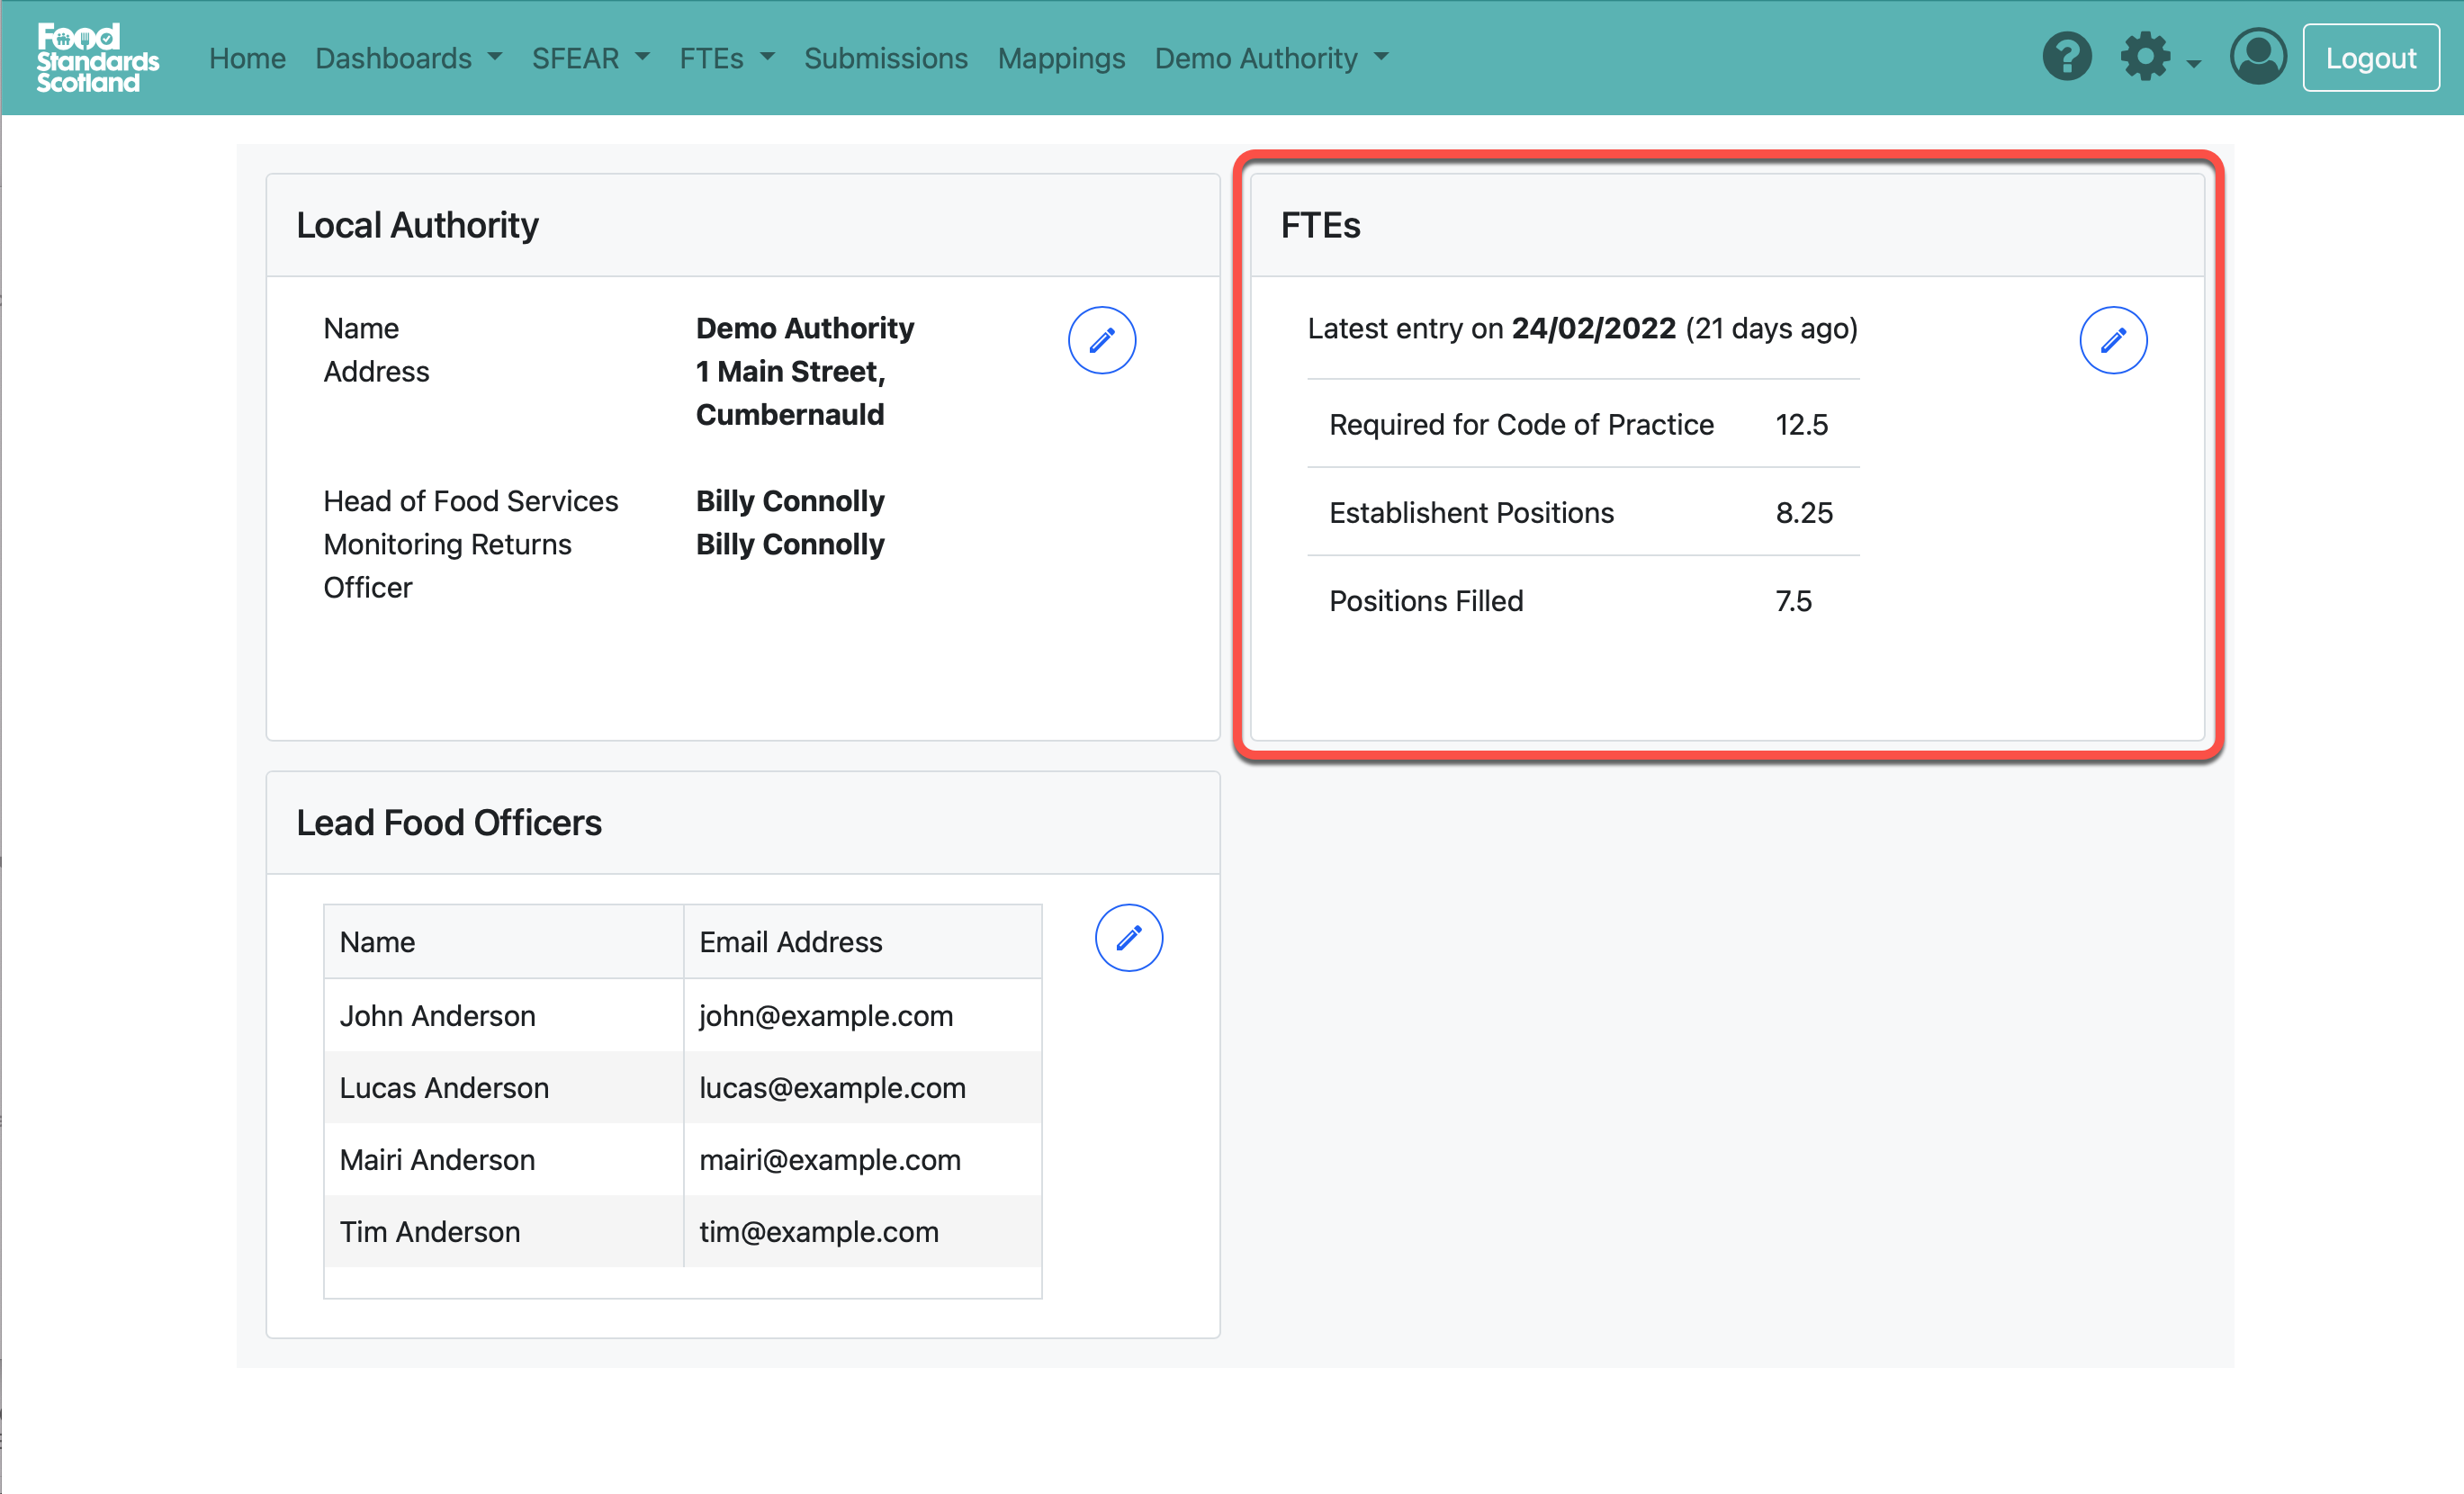Image resolution: width=2464 pixels, height=1494 pixels.
Task: Click Head of Food Services label
Action: click(470, 500)
